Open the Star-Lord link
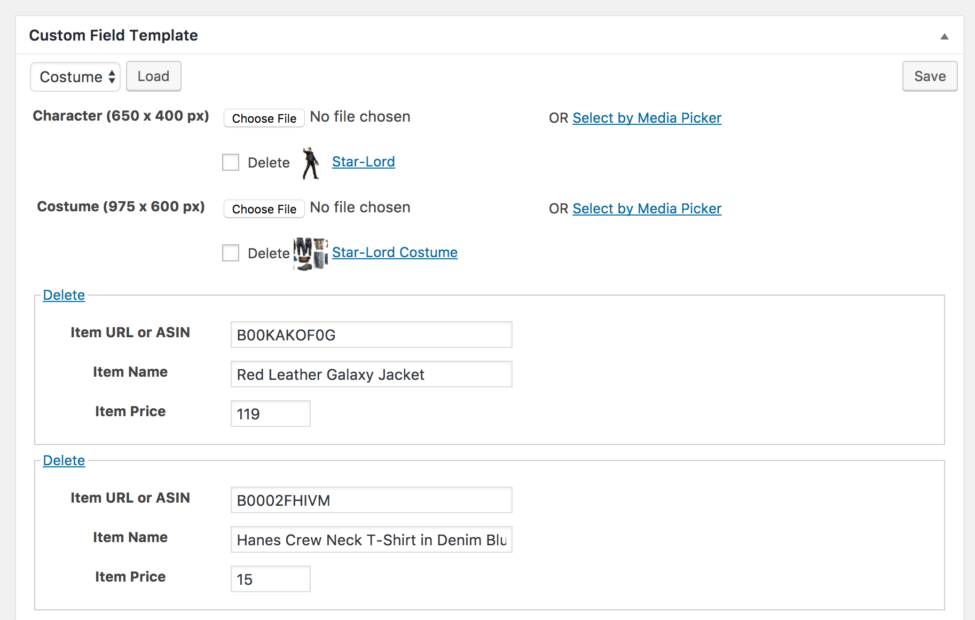This screenshot has width=975, height=620. click(x=363, y=162)
